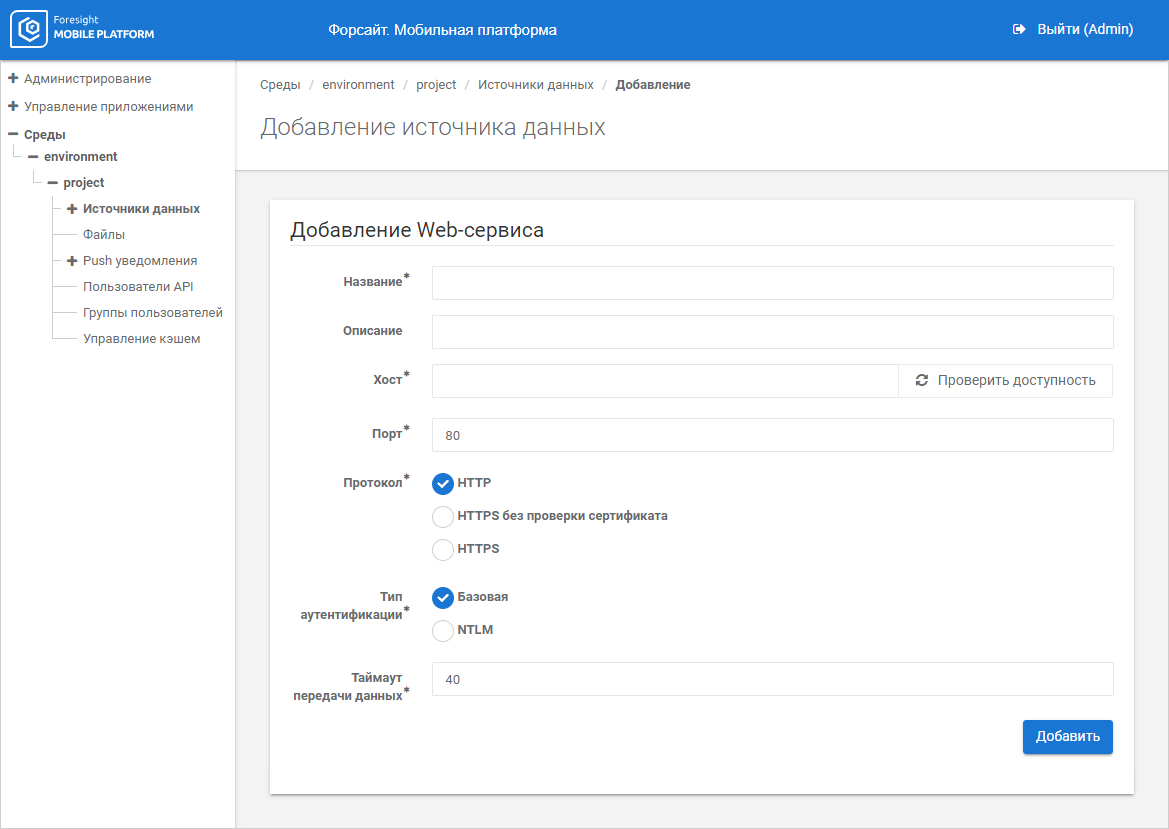Select the HTTP protocol radio button

coord(443,484)
